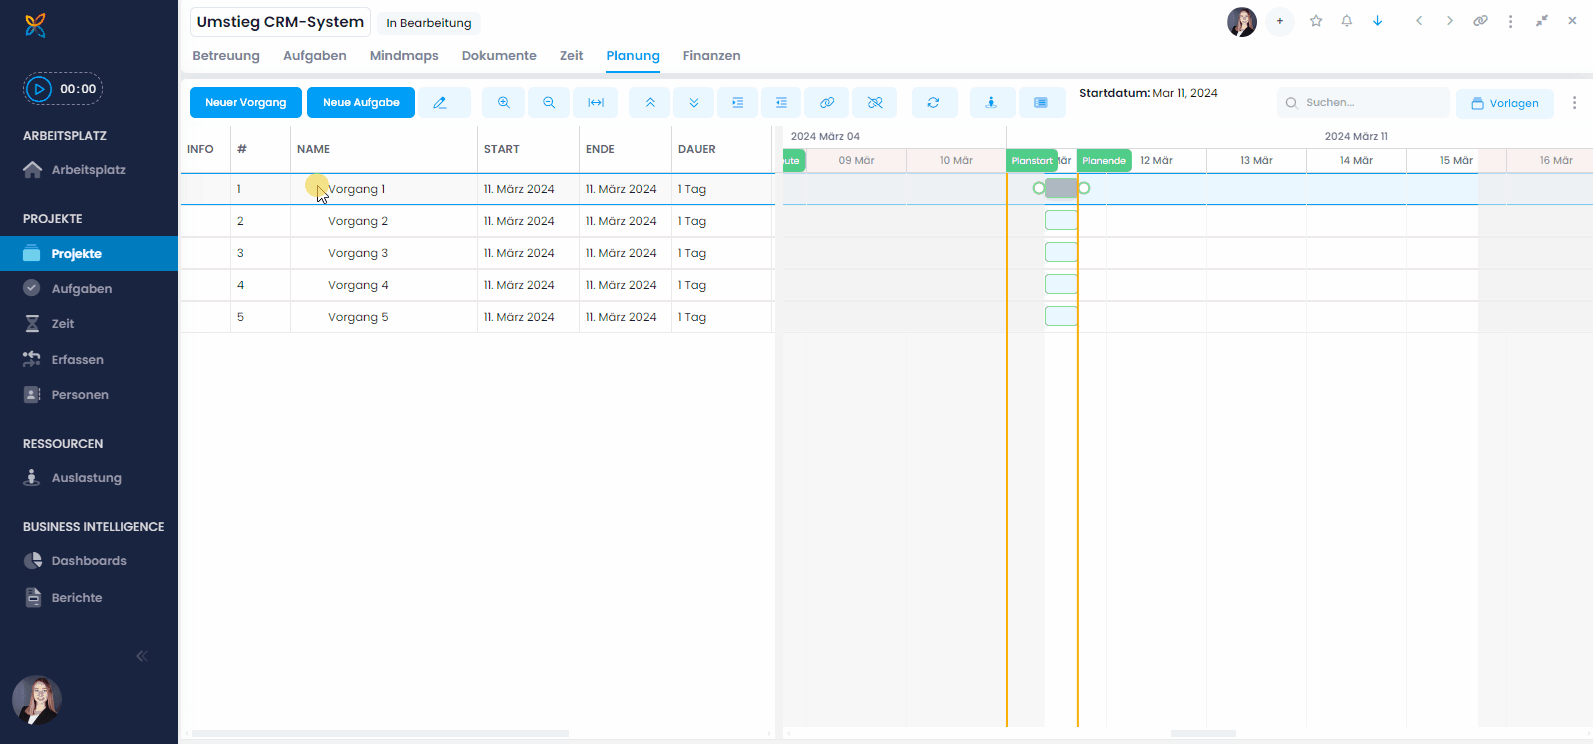Select row Vorgang 2
Image resolution: width=1593 pixels, height=744 pixels.
pyautogui.click(x=477, y=221)
